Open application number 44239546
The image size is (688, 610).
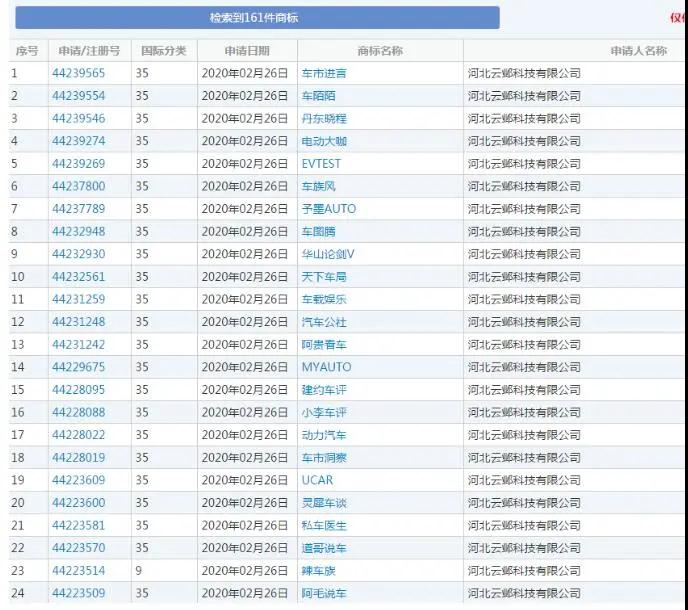79,118
